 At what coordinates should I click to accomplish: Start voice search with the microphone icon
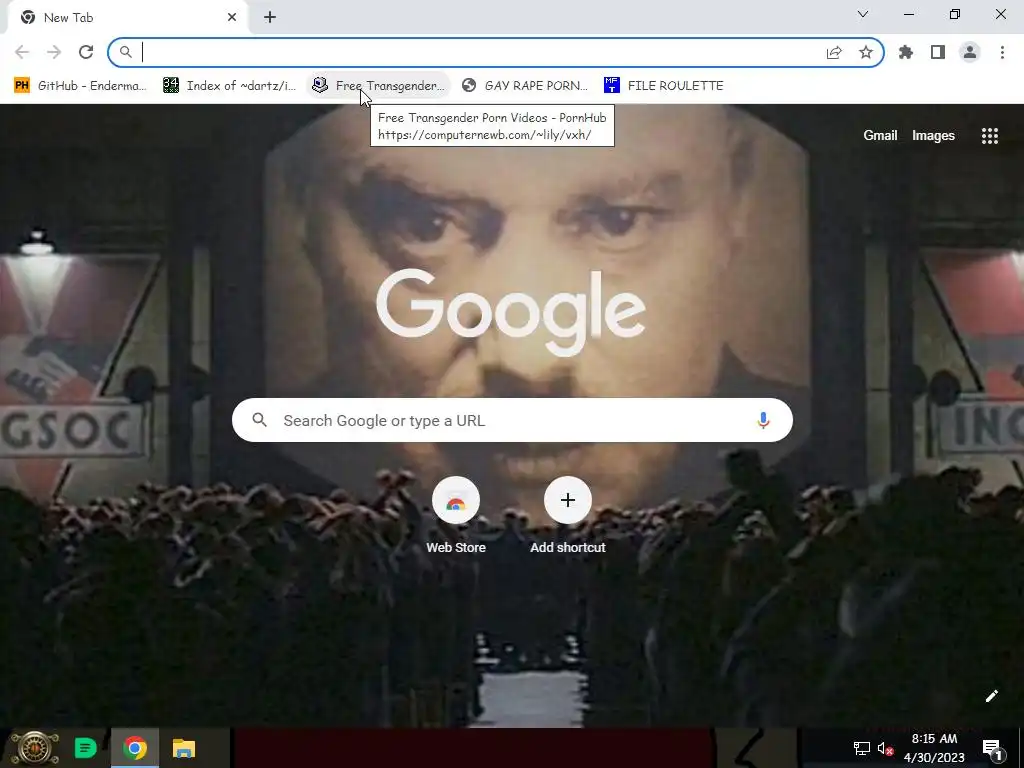click(x=763, y=420)
